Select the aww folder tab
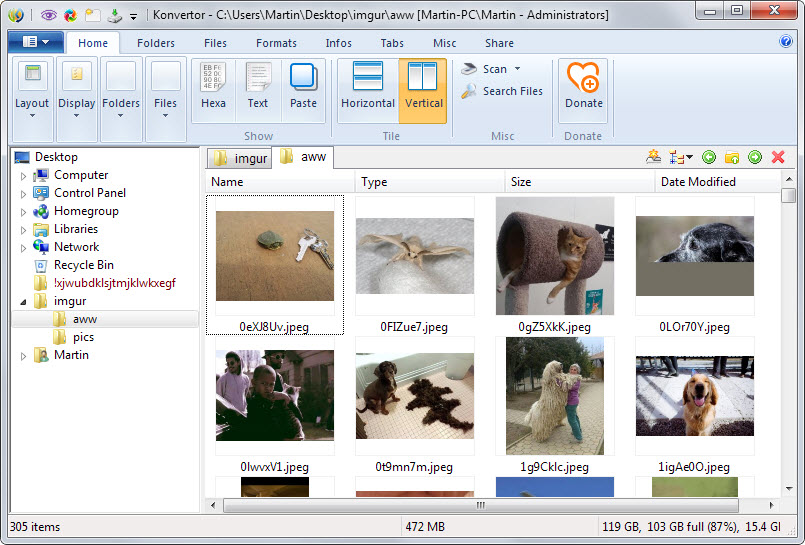The image size is (805, 545). tap(303, 157)
